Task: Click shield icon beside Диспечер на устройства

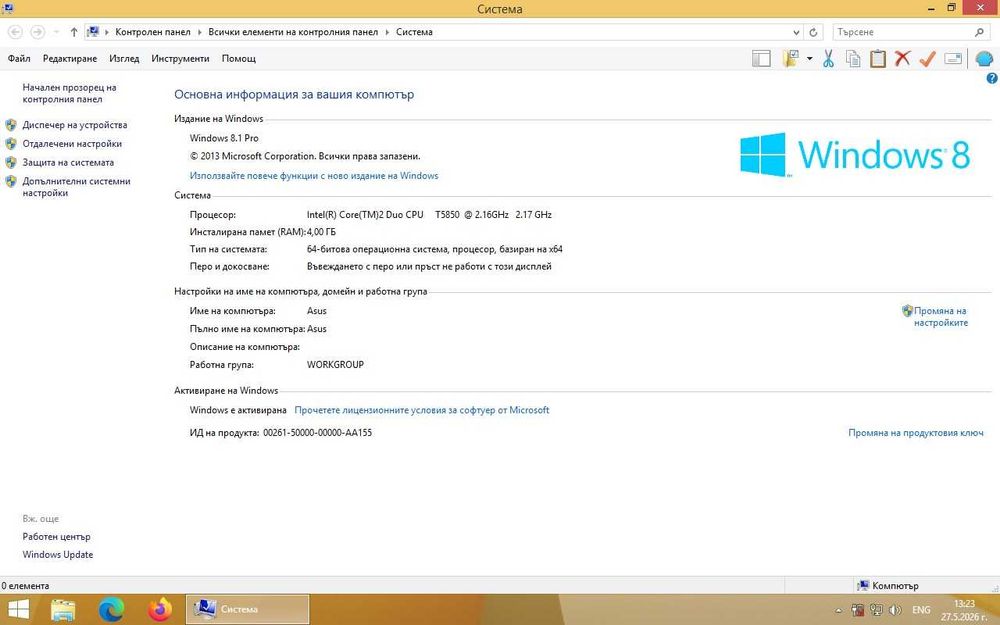Action: [11, 125]
